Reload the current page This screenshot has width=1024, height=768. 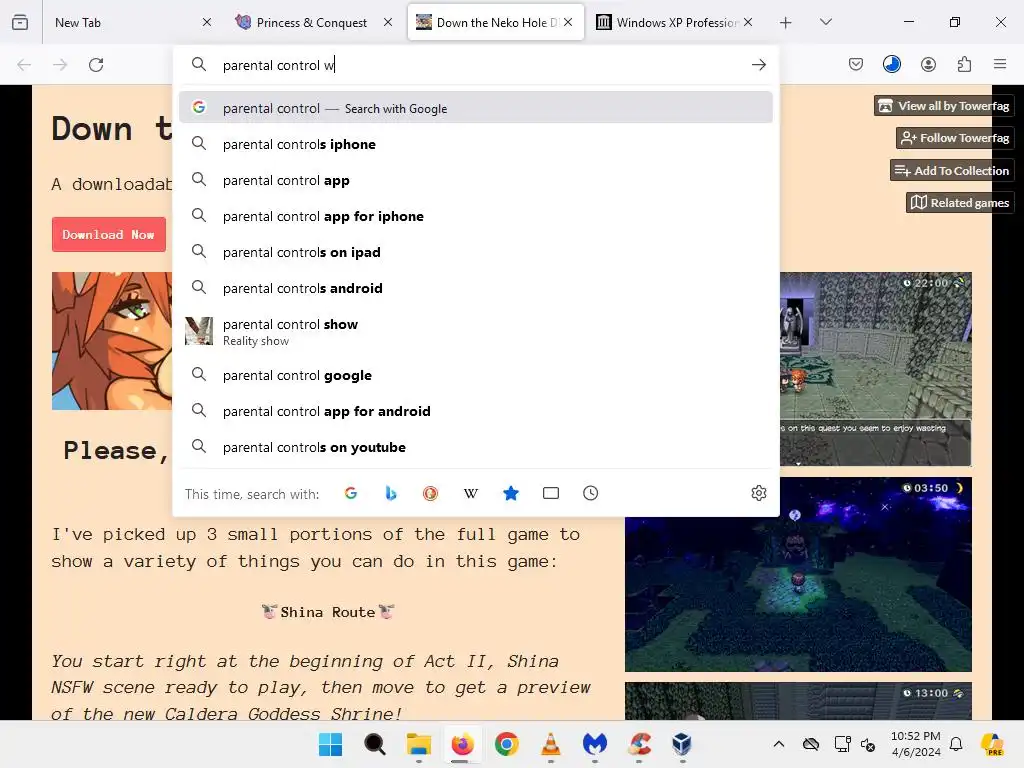point(96,65)
